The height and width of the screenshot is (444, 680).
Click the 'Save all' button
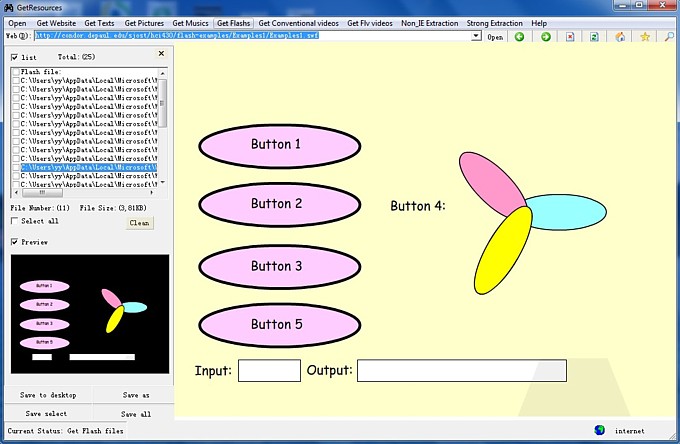136,414
